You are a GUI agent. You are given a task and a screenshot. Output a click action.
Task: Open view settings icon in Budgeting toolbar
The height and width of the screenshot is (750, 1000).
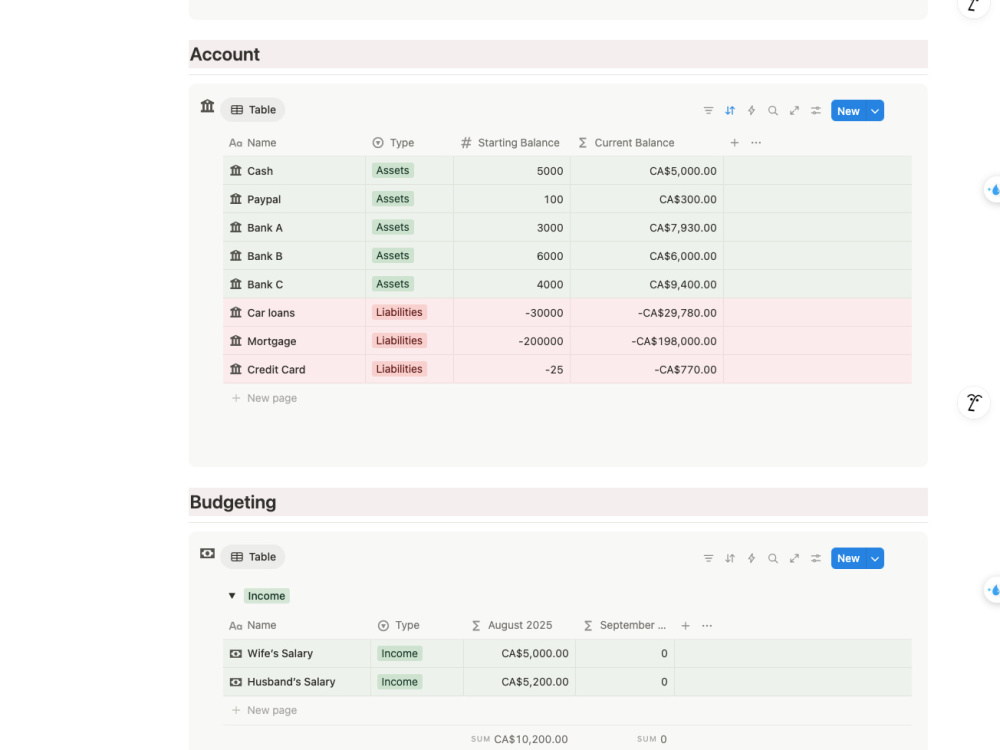click(x=816, y=558)
